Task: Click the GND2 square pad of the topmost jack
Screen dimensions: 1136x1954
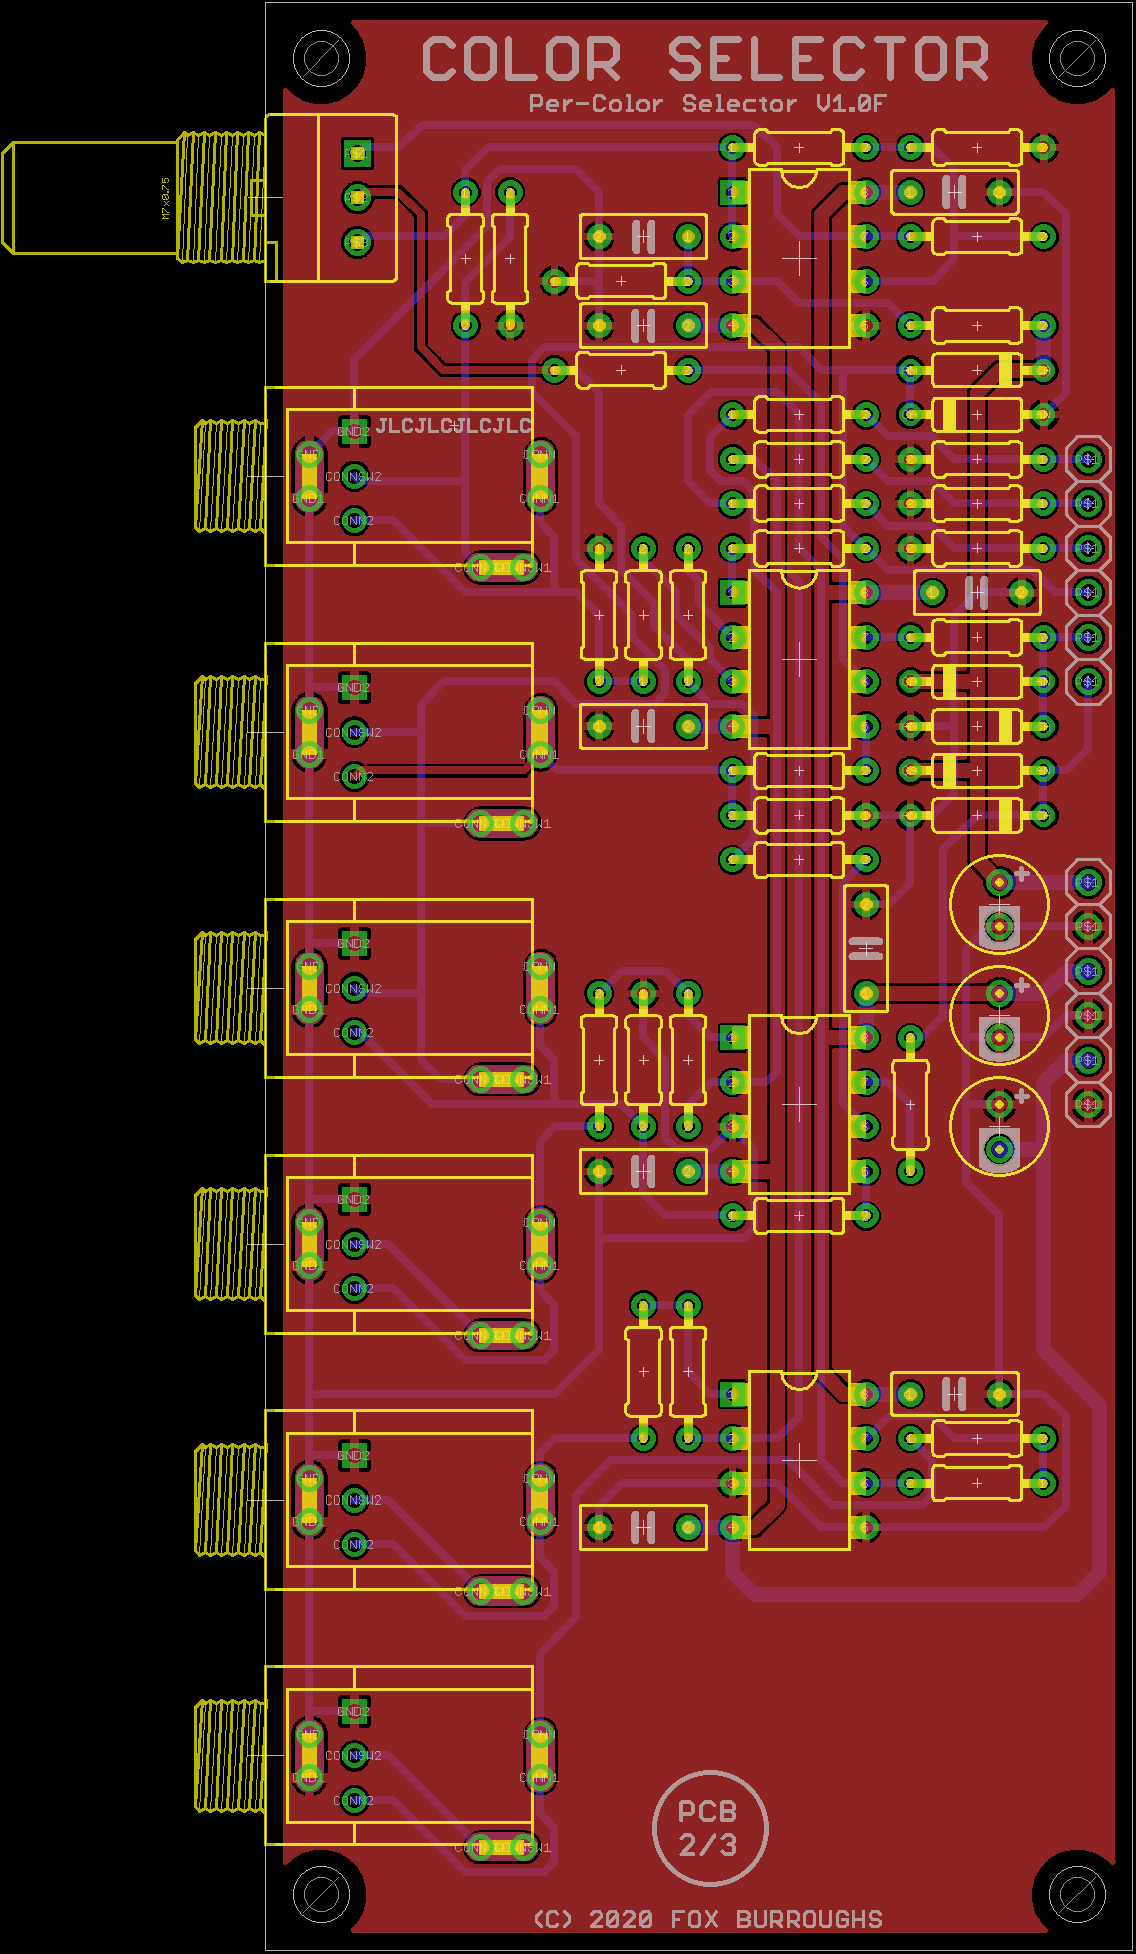Action: (354, 431)
